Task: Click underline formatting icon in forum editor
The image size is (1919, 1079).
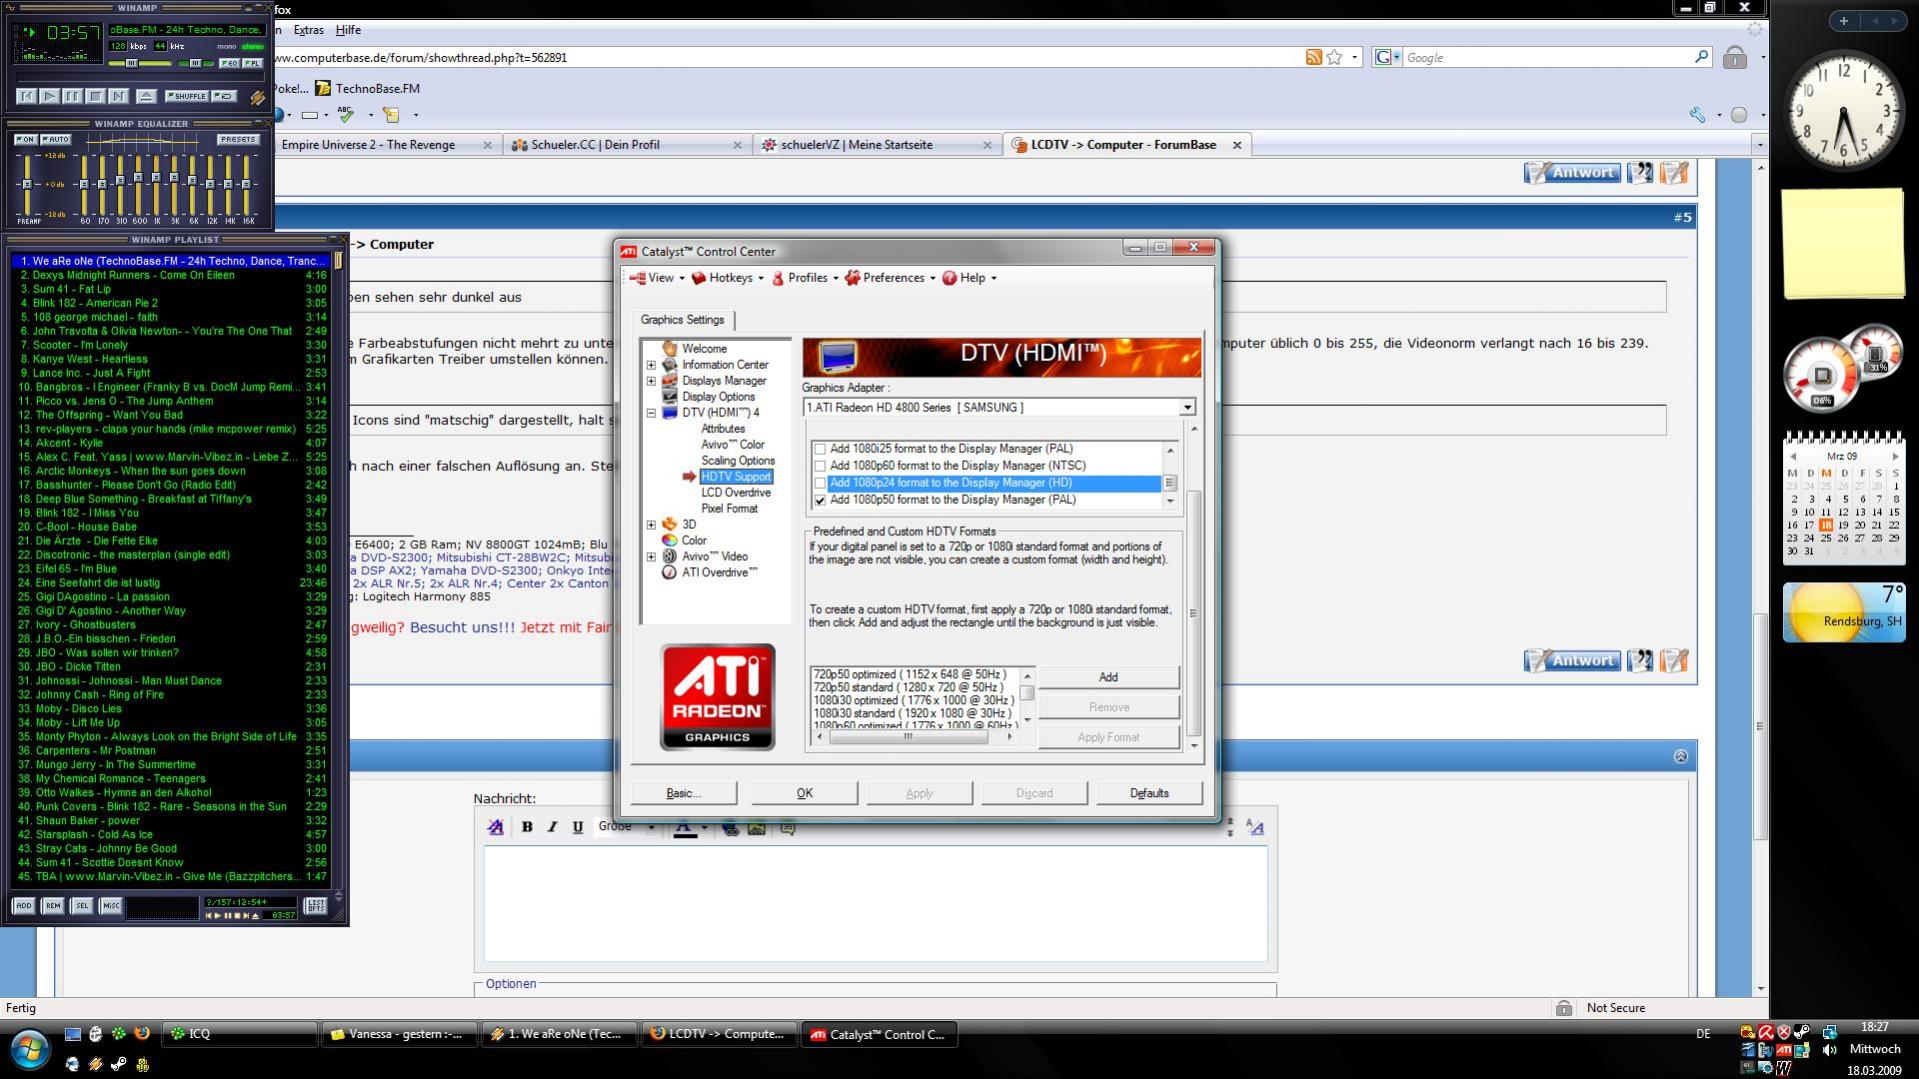Action: (577, 827)
